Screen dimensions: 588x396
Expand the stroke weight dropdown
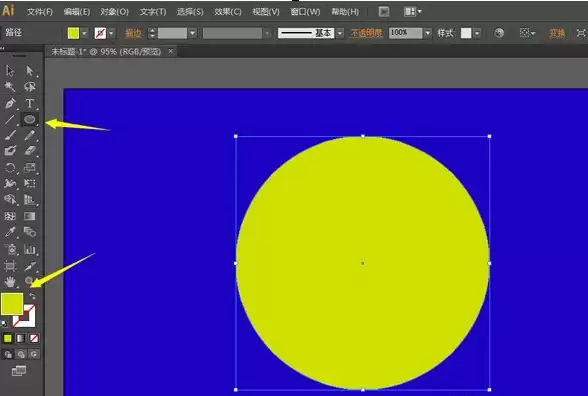pyautogui.click(x=192, y=33)
